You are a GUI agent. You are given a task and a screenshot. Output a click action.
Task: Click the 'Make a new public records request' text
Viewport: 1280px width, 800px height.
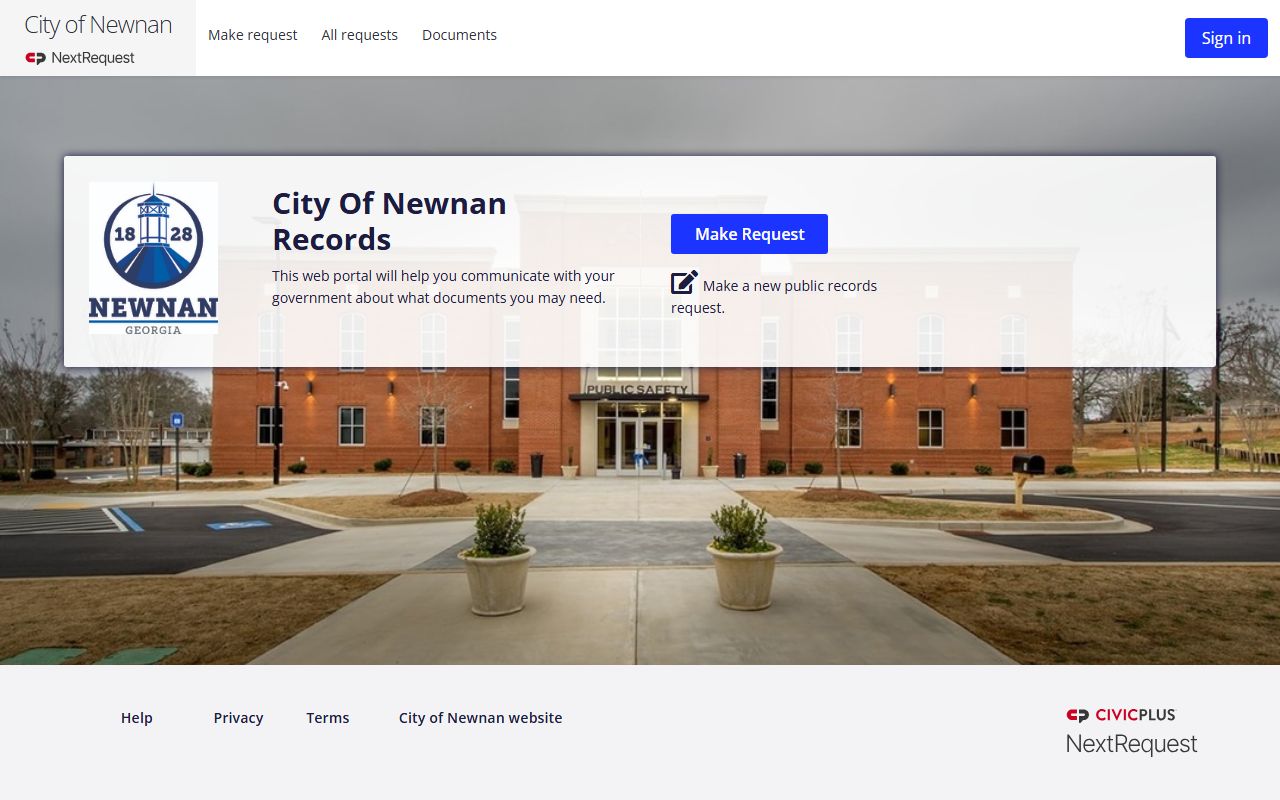[x=775, y=297]
